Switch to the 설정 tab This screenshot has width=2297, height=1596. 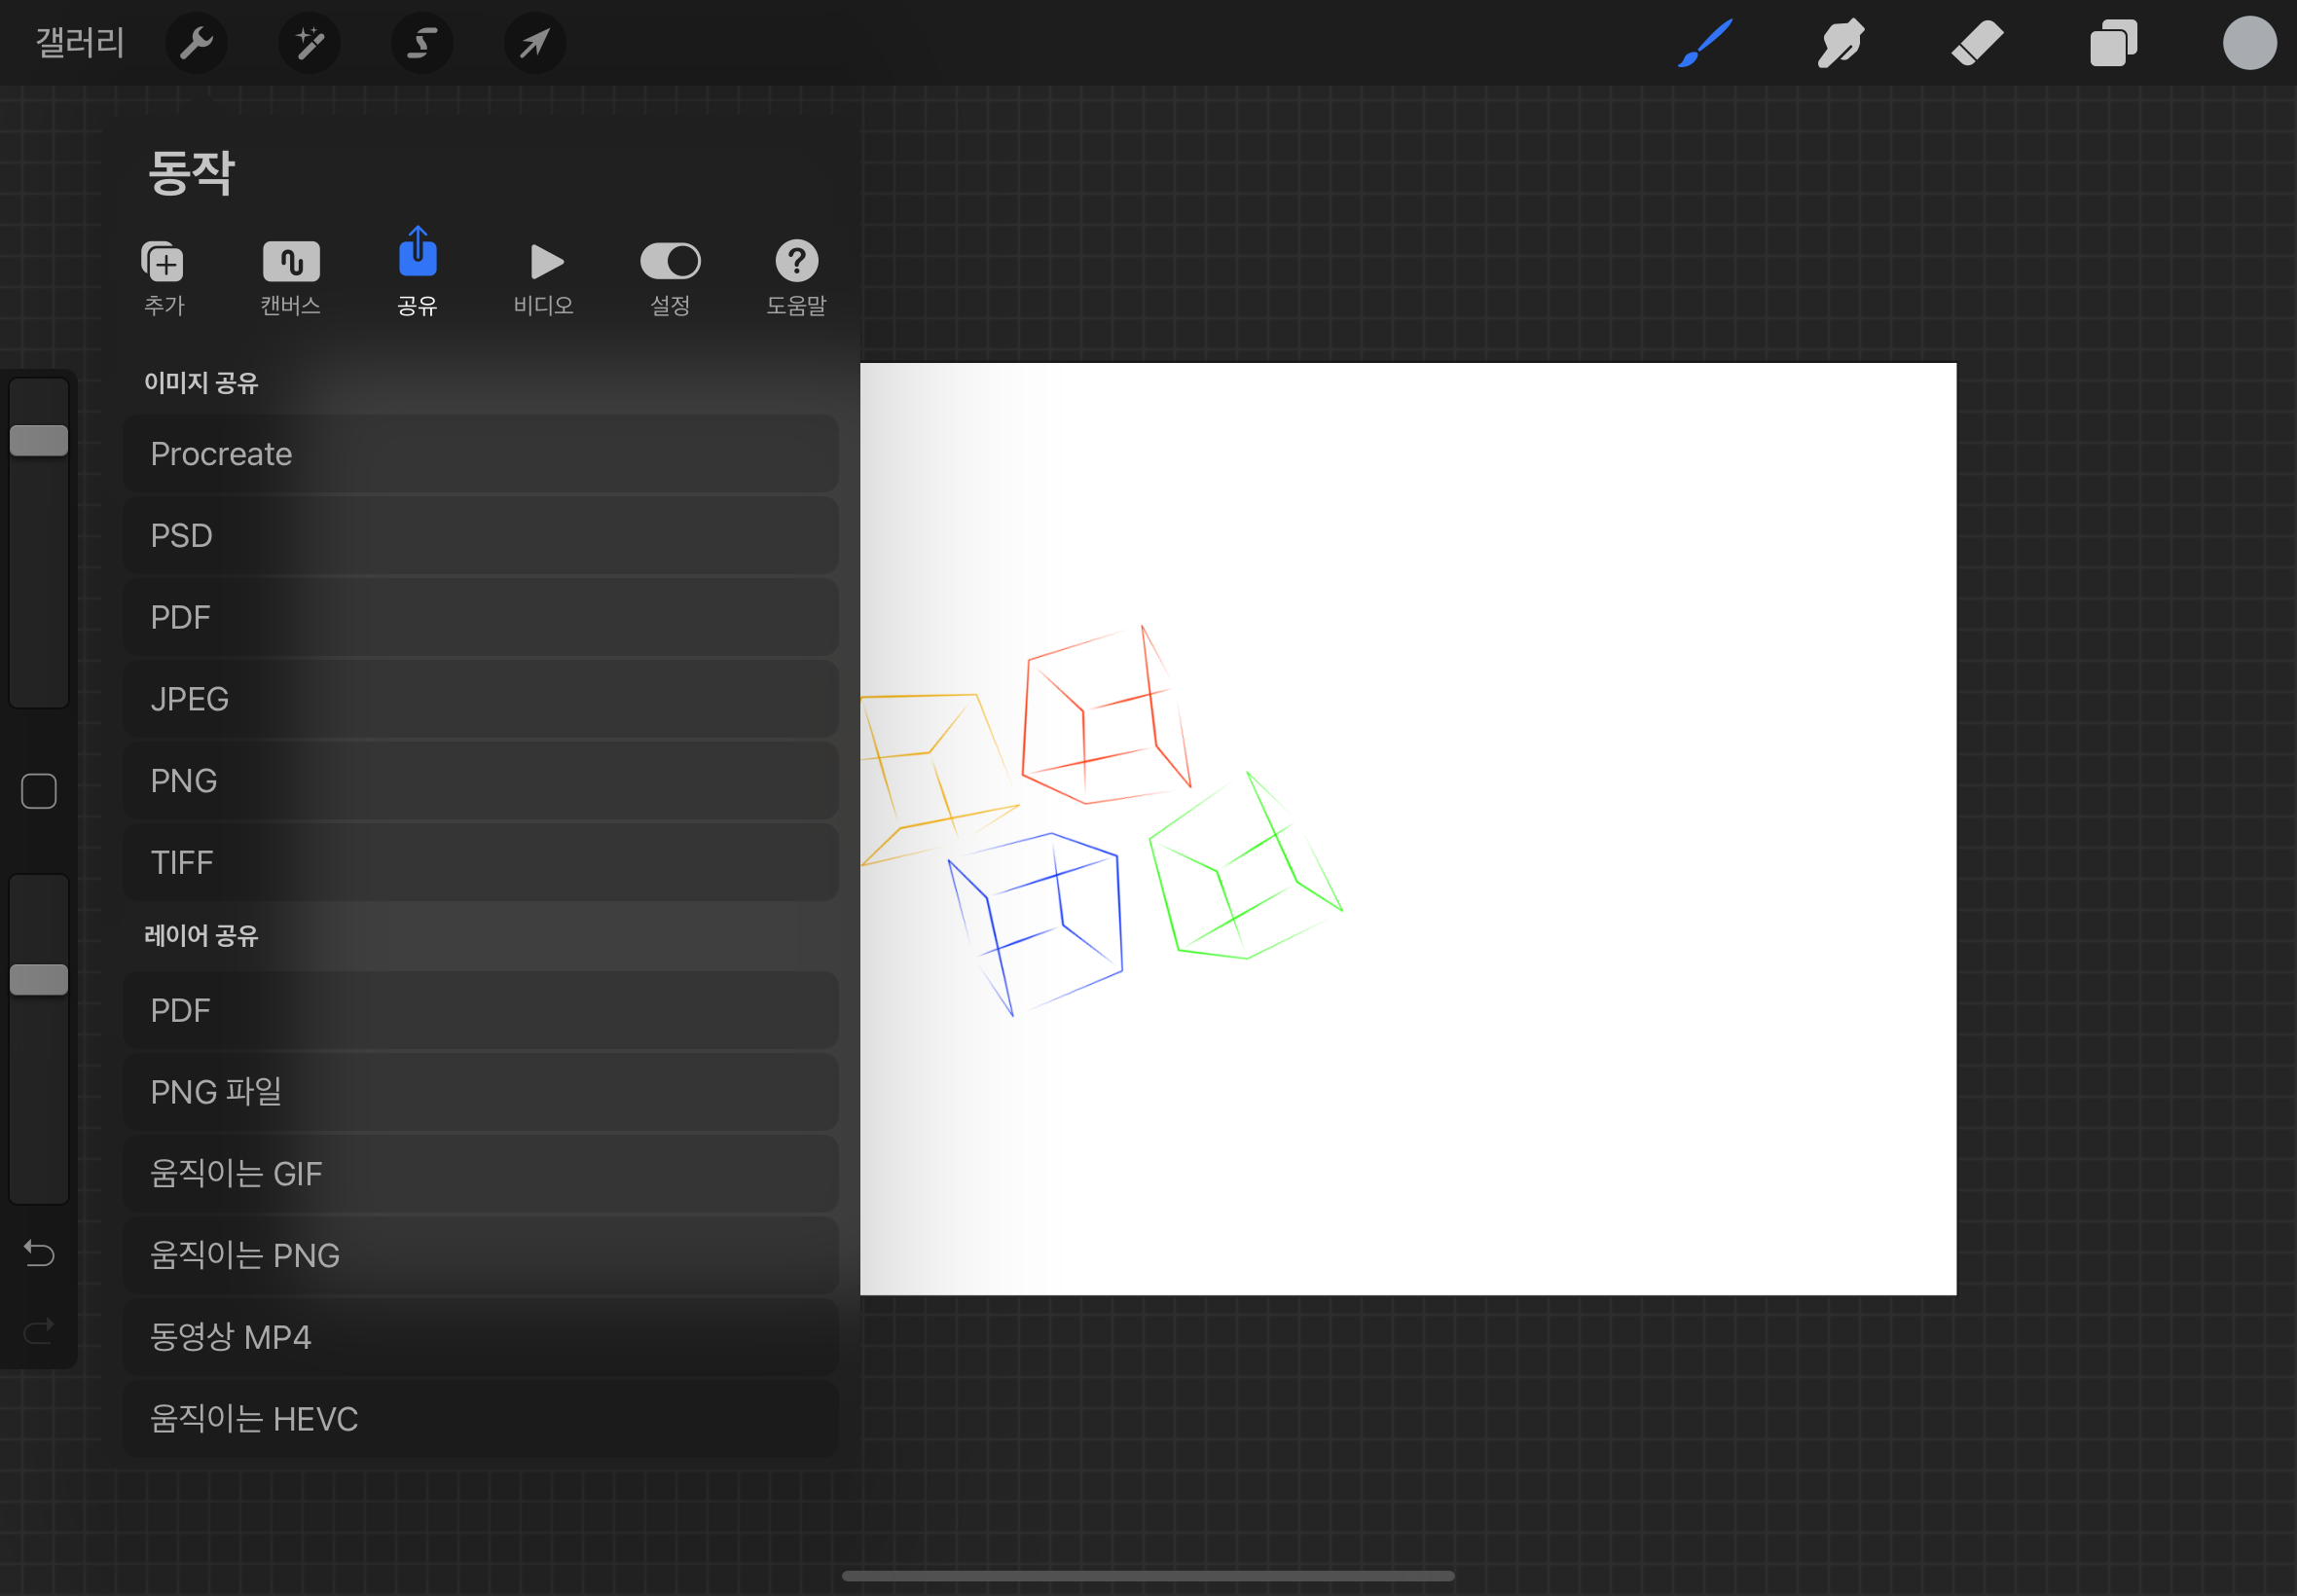670,278
